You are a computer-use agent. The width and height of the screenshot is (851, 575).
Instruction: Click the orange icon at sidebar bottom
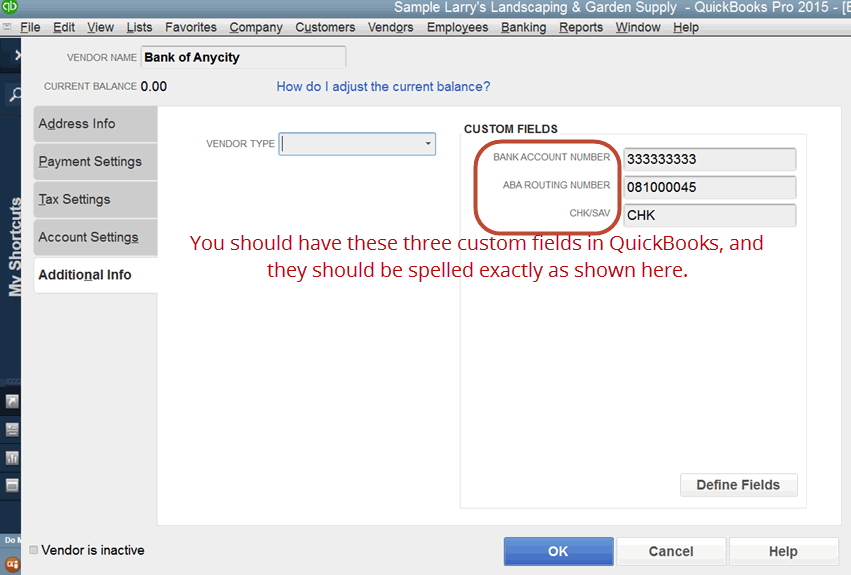(x=13, y=563)
